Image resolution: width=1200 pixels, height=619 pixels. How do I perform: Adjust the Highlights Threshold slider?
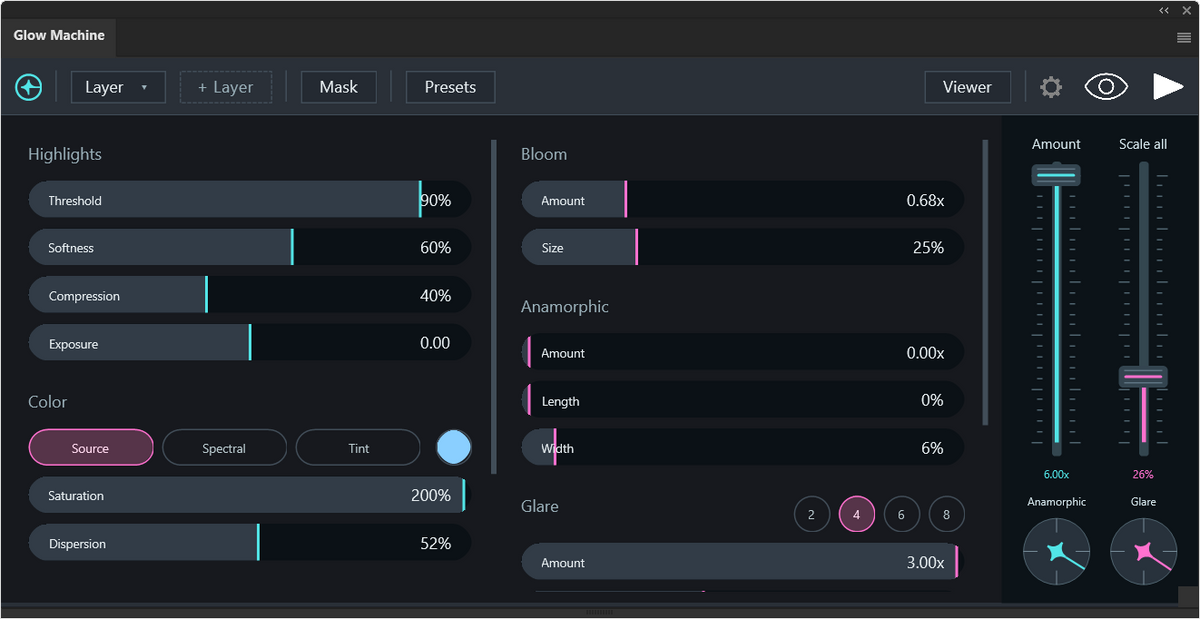249,200
